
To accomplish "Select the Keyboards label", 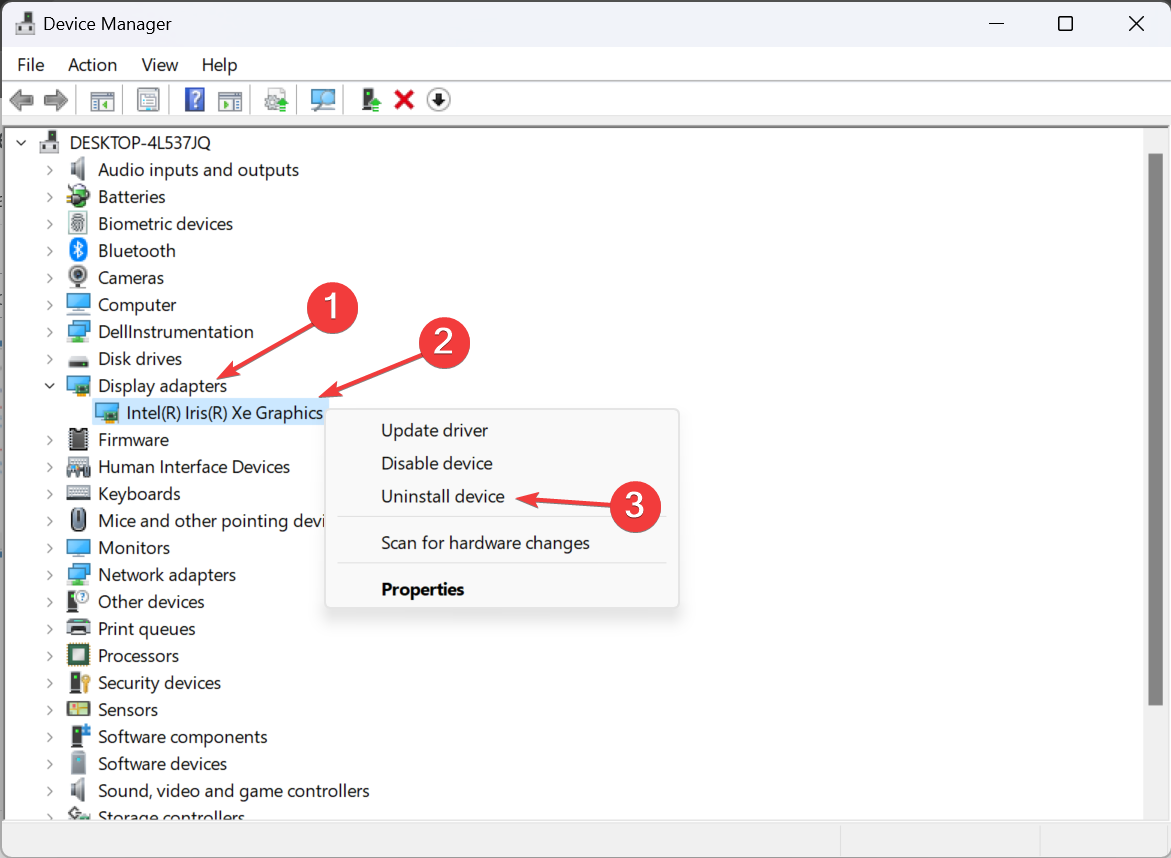I will tap(139, 494).
